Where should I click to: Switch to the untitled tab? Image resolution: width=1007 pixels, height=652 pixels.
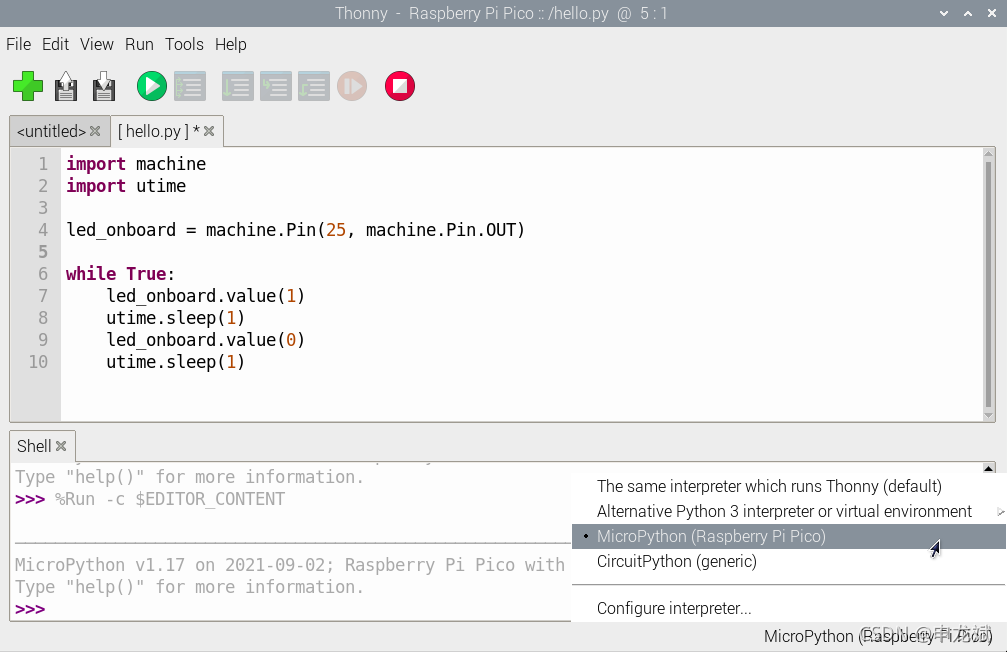[51, 131]
